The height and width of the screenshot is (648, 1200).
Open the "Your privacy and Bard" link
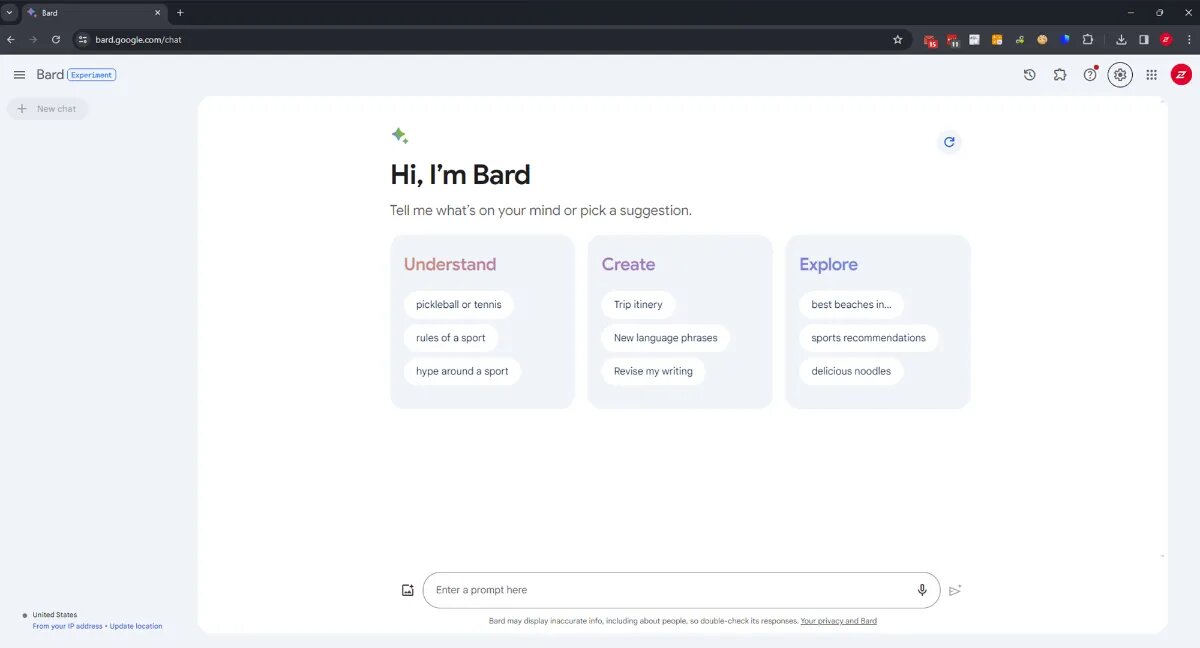point(838,621)
